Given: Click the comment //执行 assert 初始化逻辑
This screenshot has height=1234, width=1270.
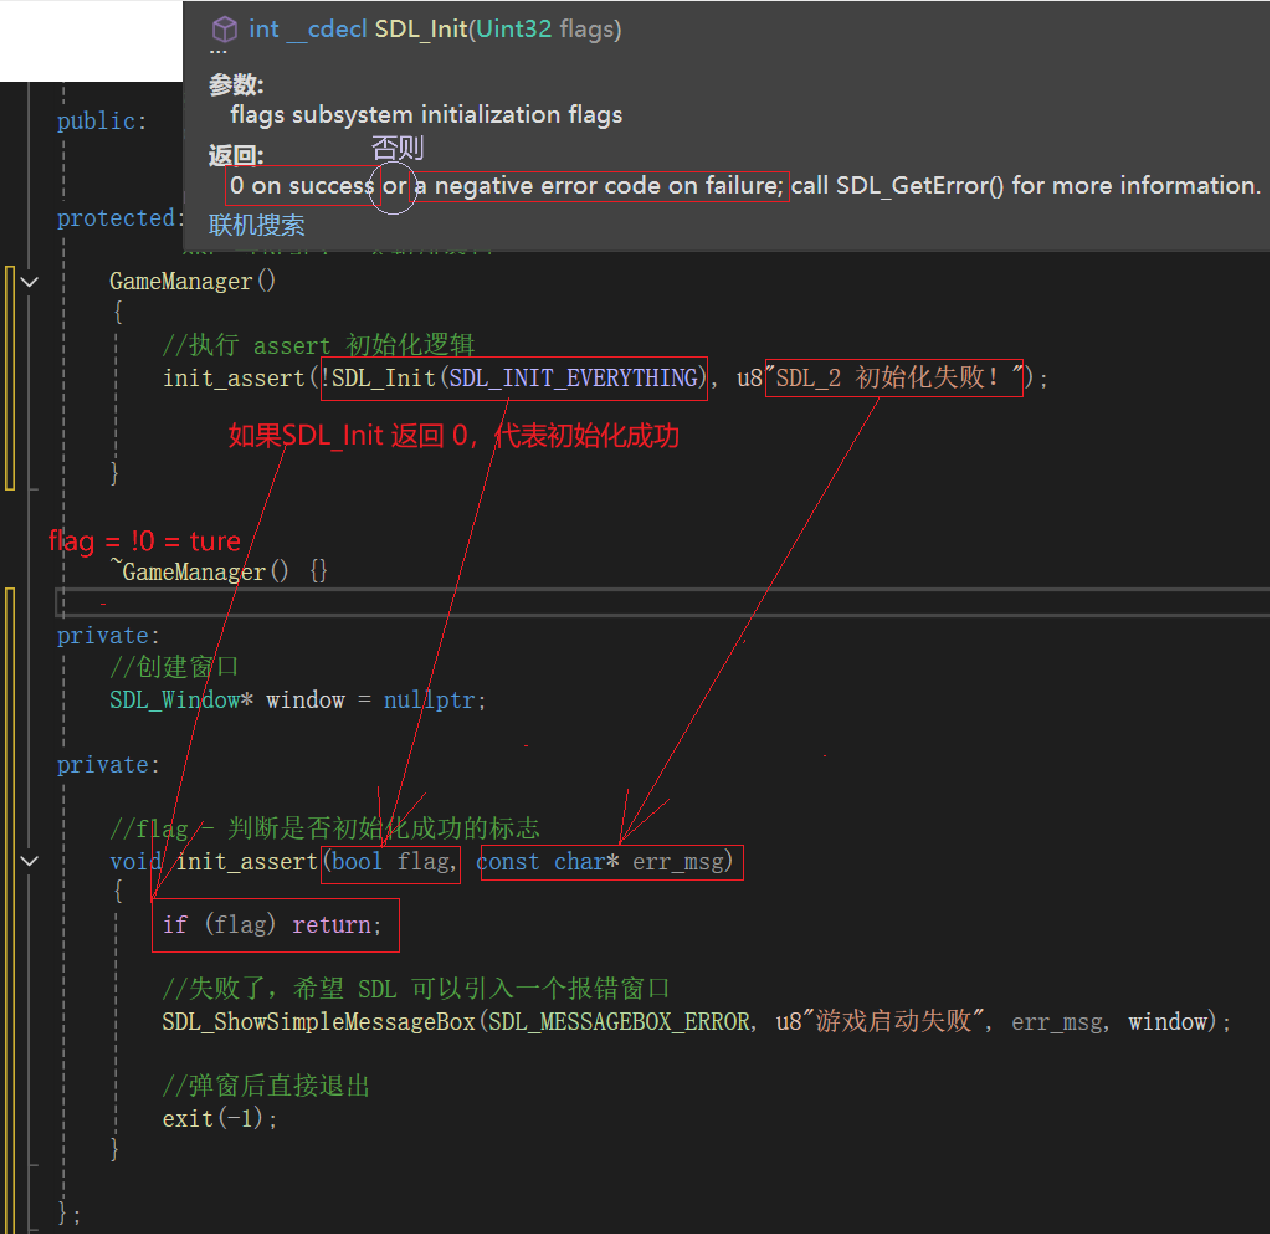Looking at the screenshot, I should point(319,345).
